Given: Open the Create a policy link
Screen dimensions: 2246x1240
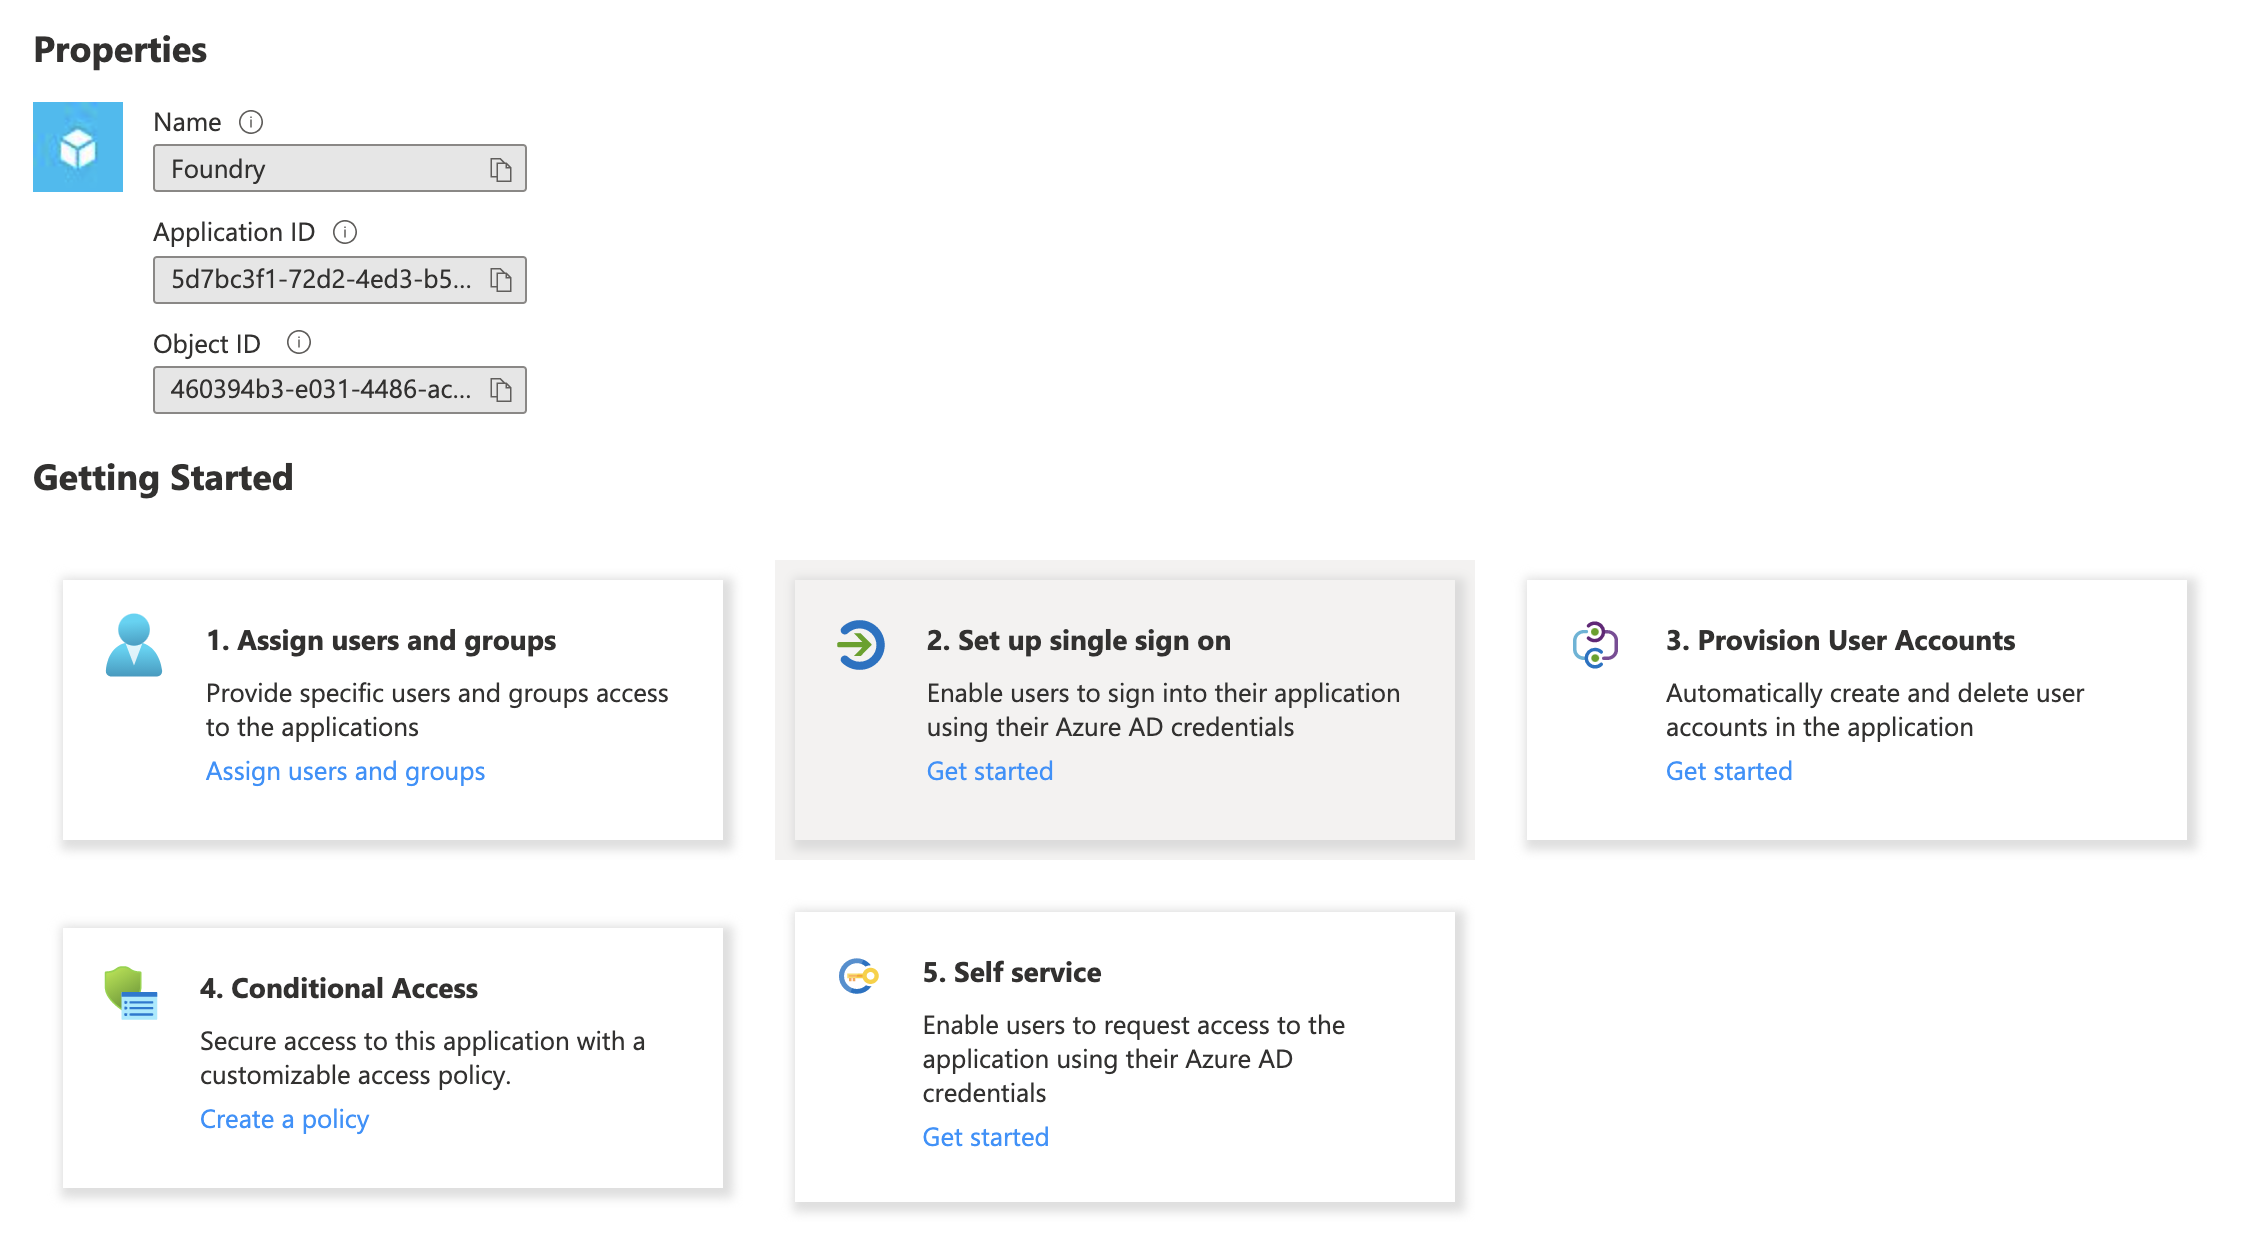Looking at the screenshot, I should click(284, 1119).
